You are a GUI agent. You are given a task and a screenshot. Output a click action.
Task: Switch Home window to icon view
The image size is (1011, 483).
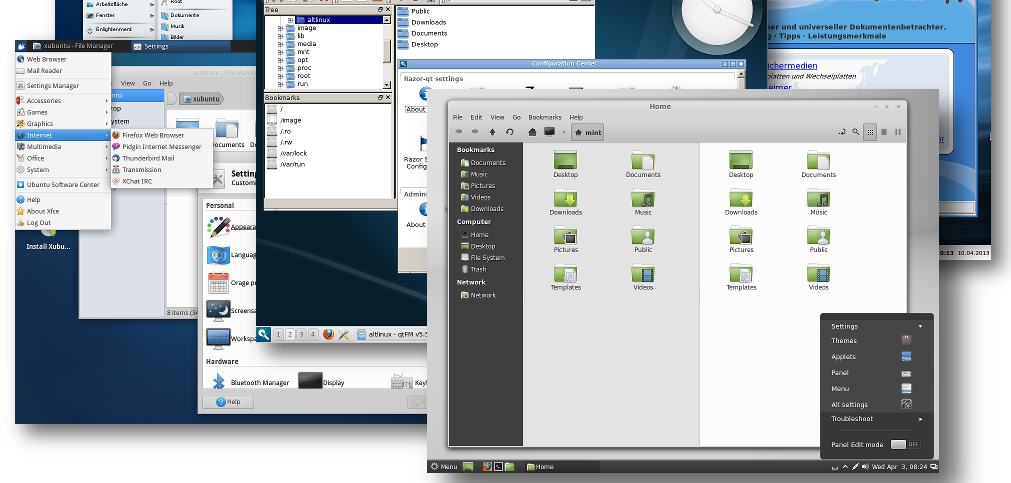coord(870,132)
